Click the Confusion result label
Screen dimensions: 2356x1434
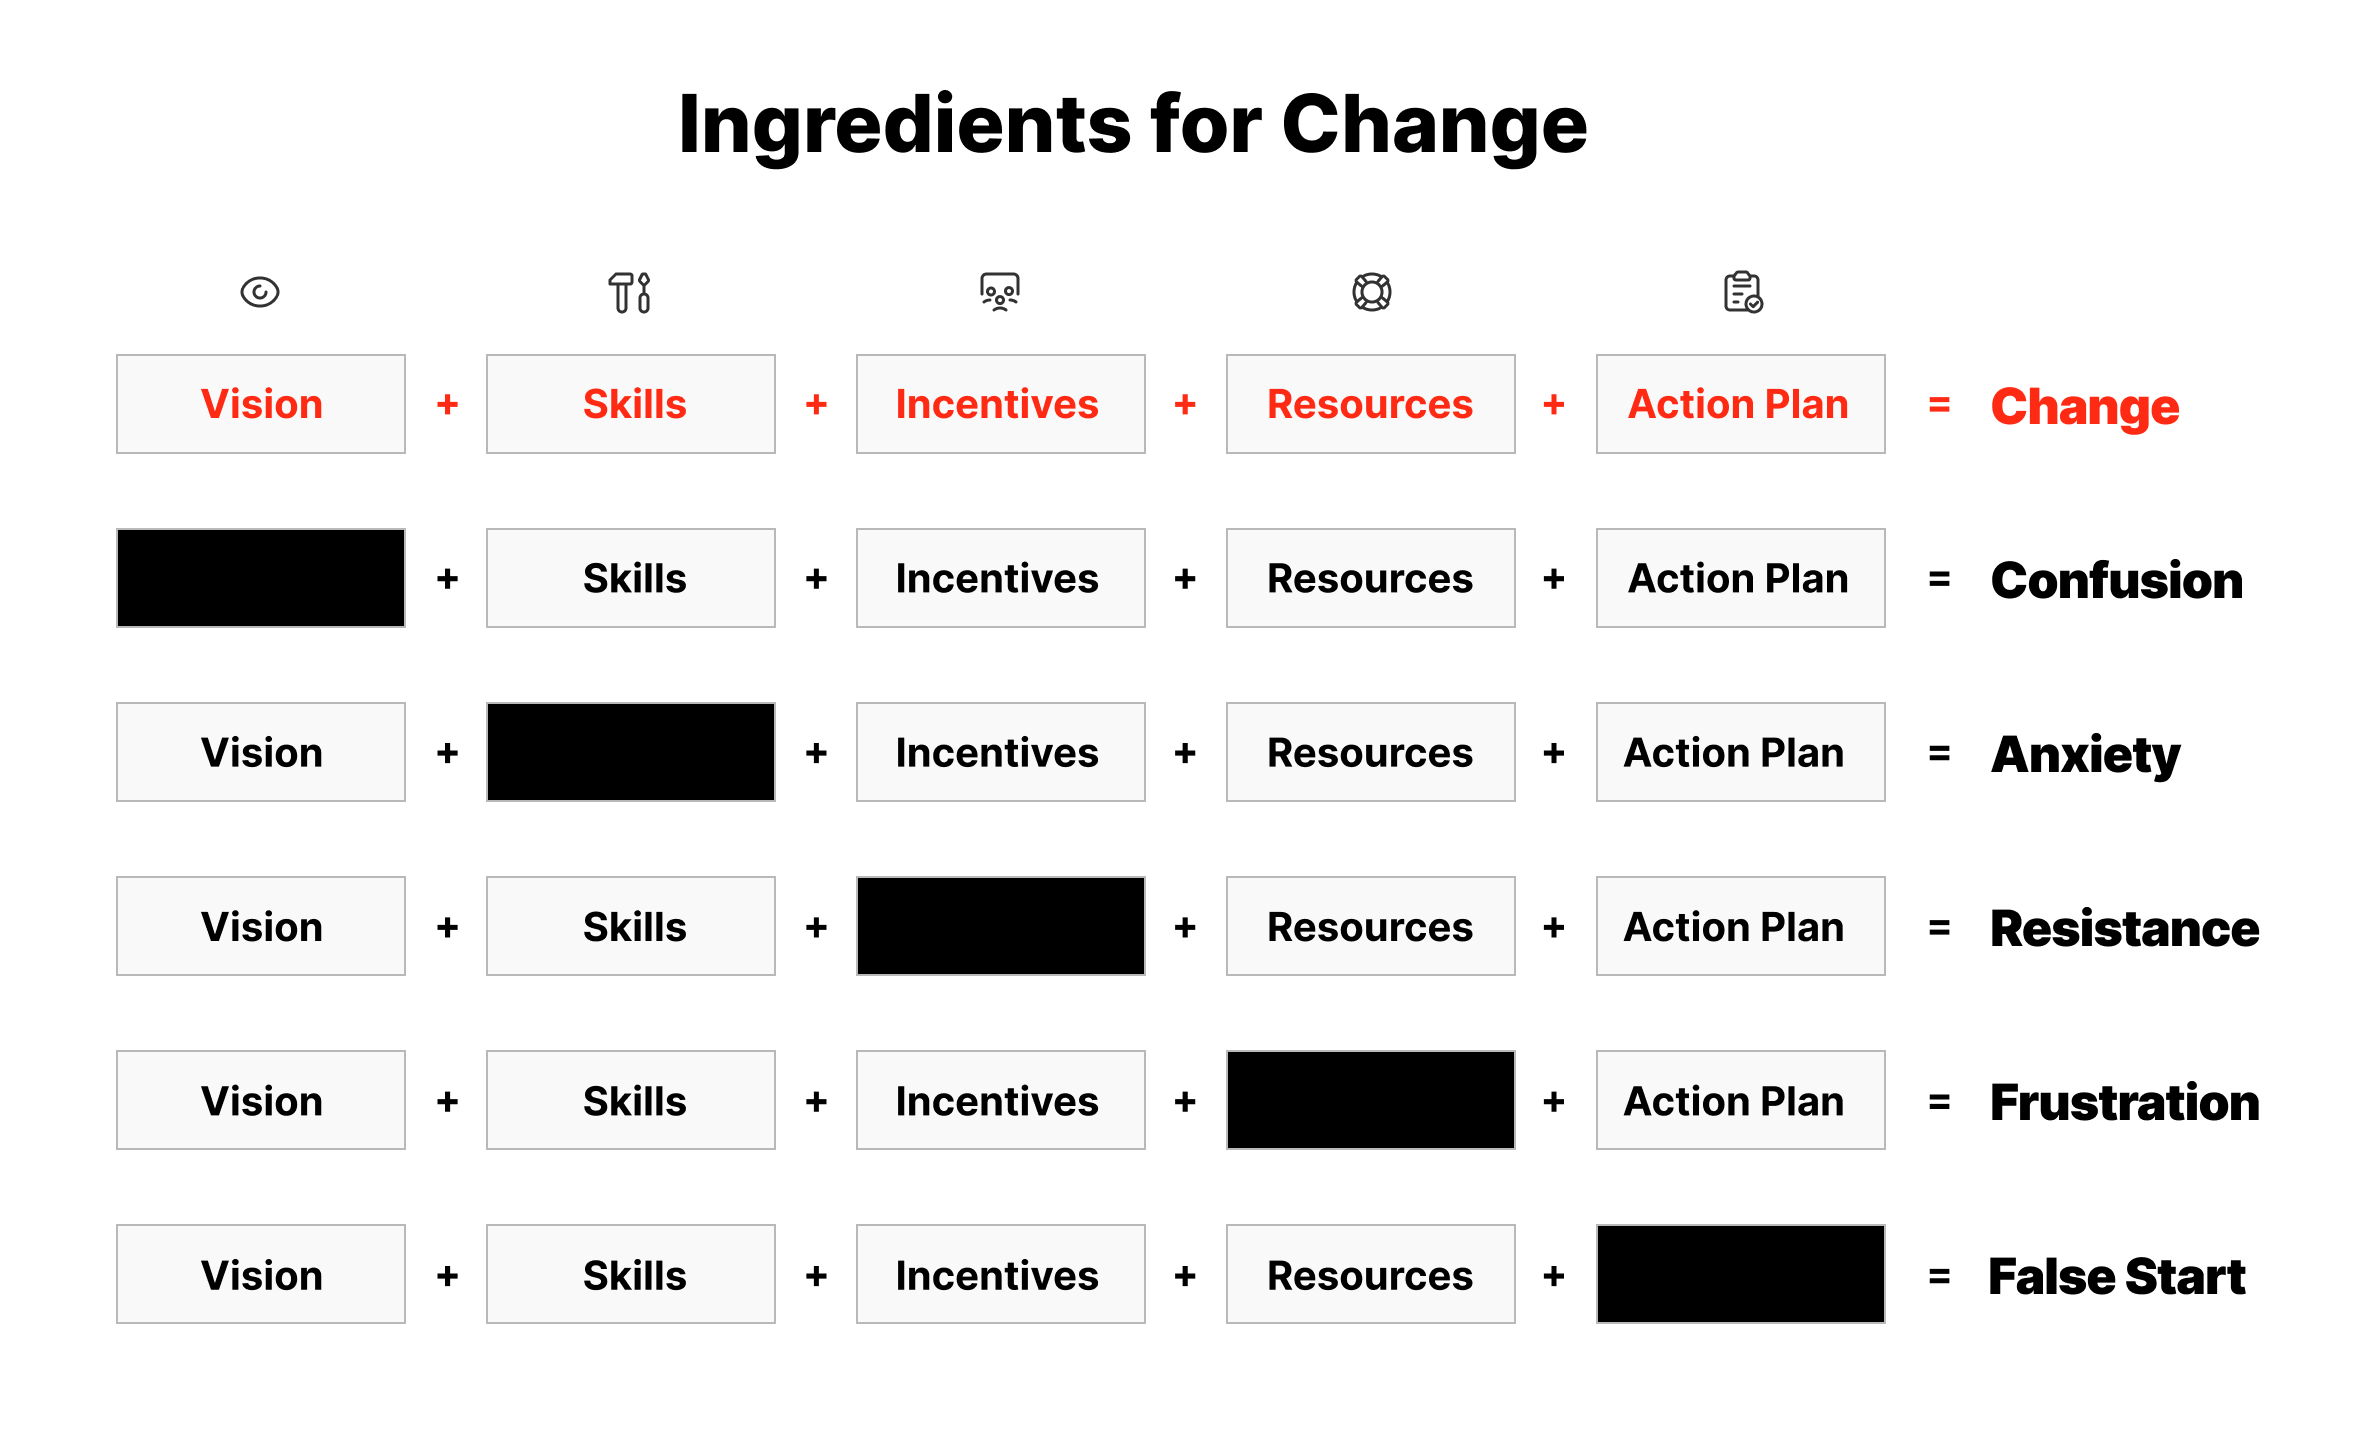tap(2116, 580)
